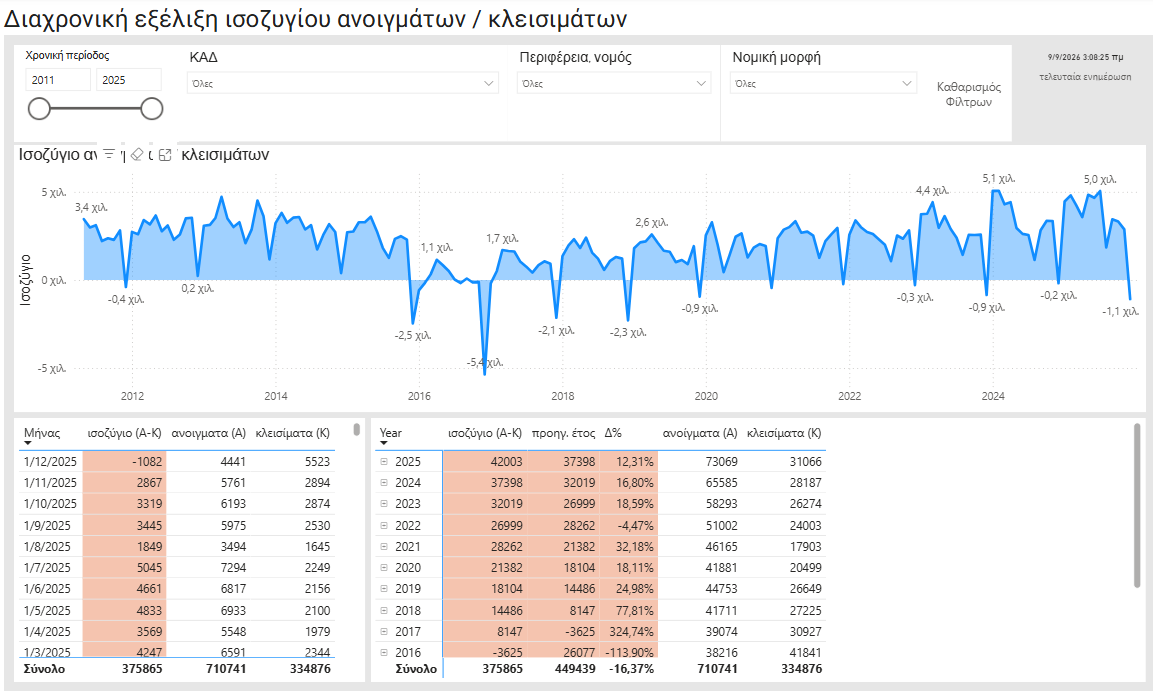This screenshot has width=1153, height=691.
Task: Expand the 2021 year row
Action: [384, 546]
